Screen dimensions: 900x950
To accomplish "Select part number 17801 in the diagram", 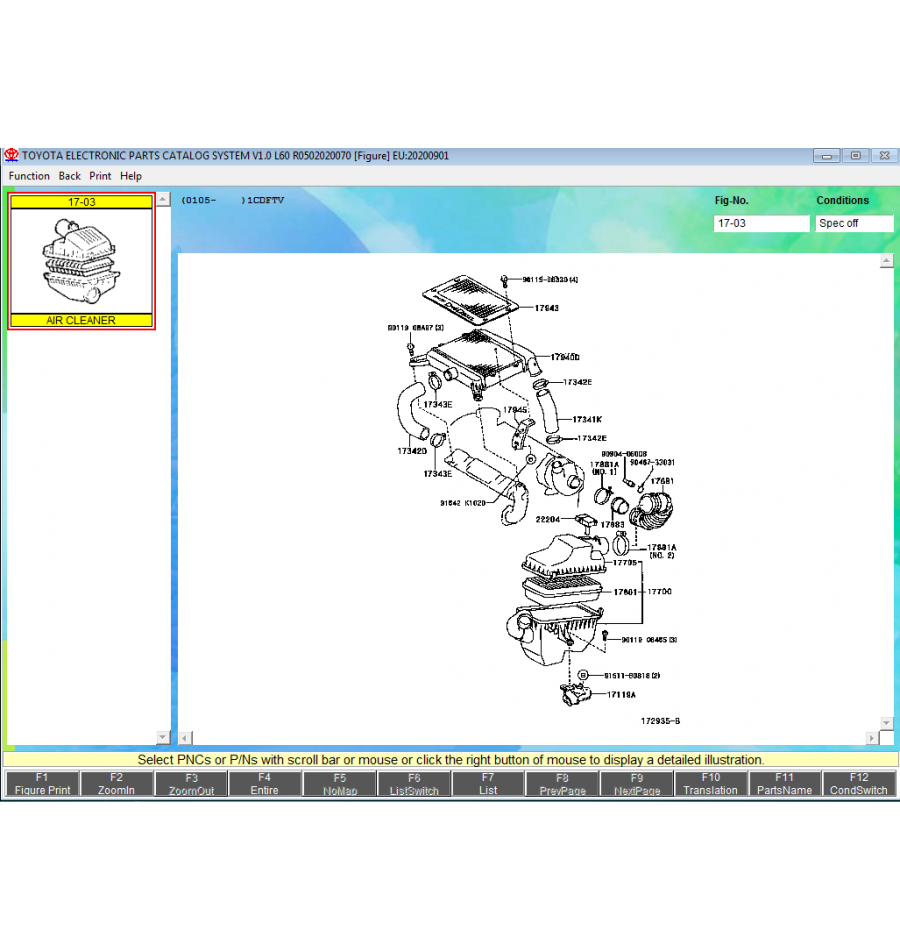I will 625,592.
